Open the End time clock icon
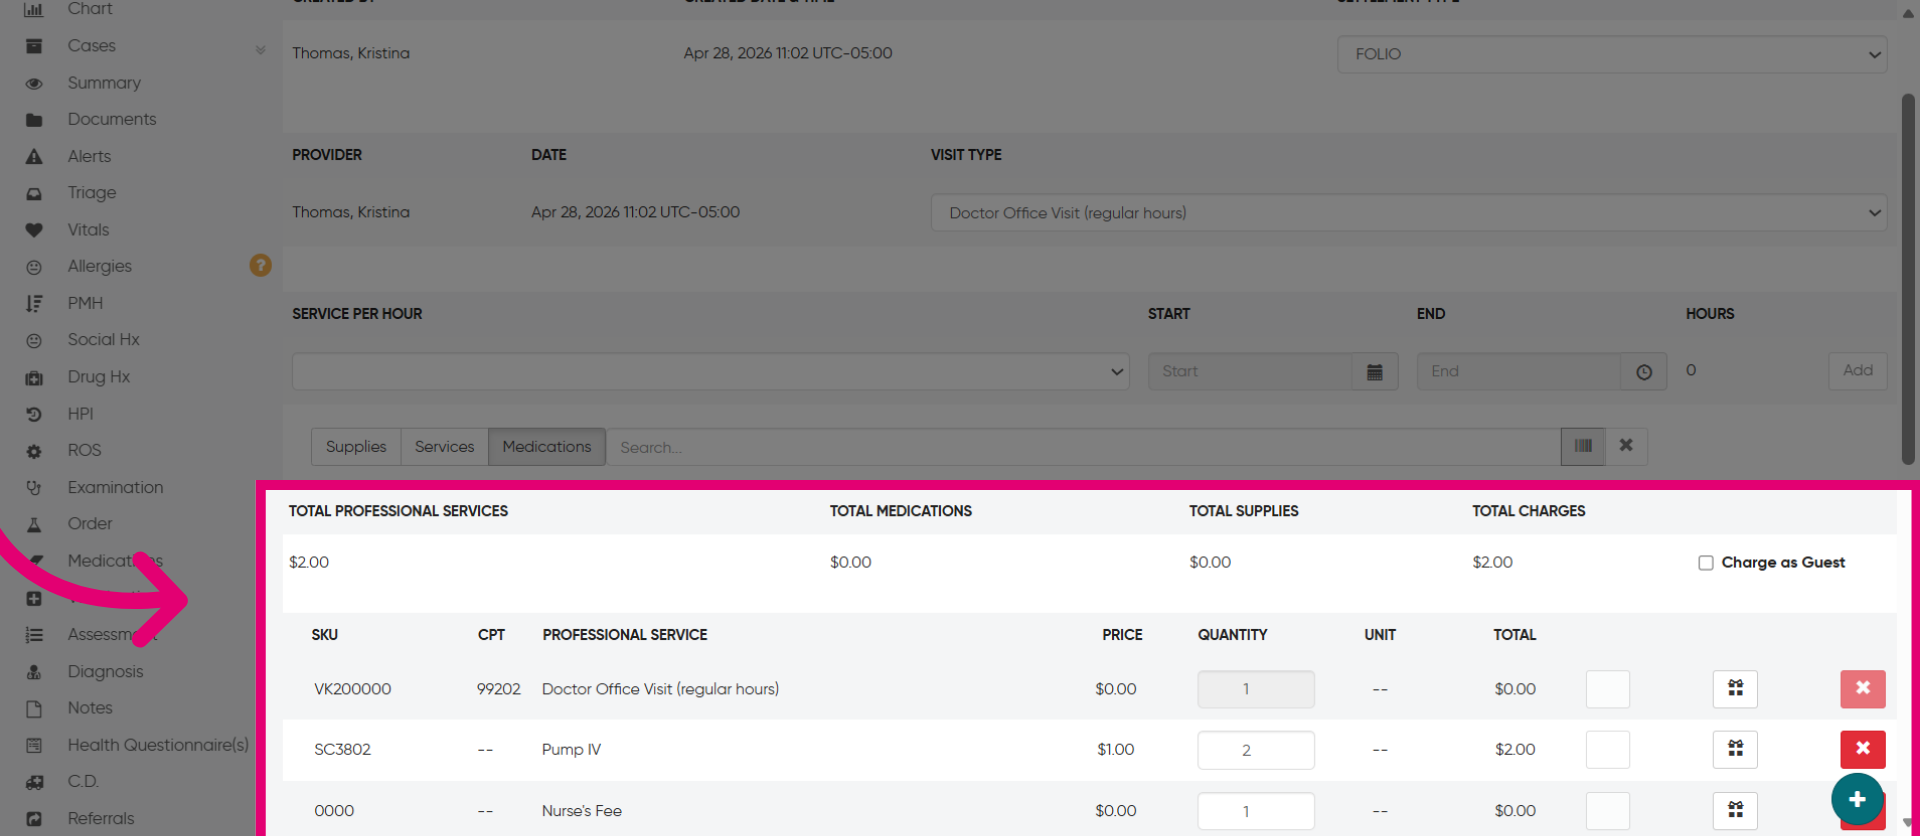This screenshot has width=1920, height=836. (x=1644, y=372)
